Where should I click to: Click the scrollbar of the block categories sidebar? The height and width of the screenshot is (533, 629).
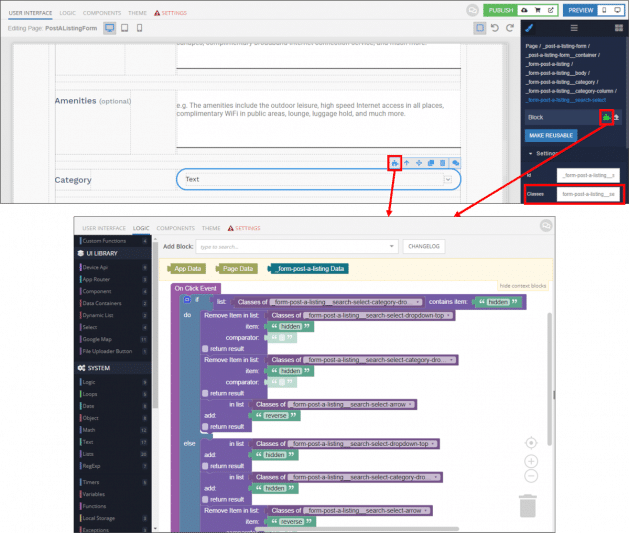click(x=155, y=325)
